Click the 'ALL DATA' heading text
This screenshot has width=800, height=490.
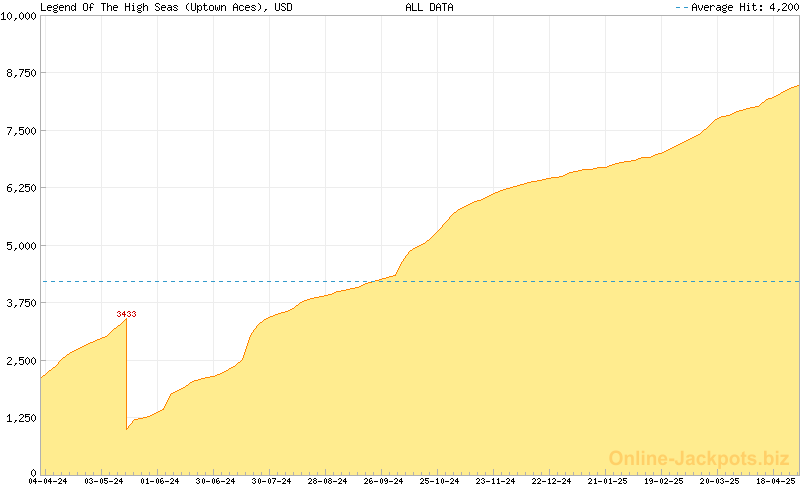429,7
